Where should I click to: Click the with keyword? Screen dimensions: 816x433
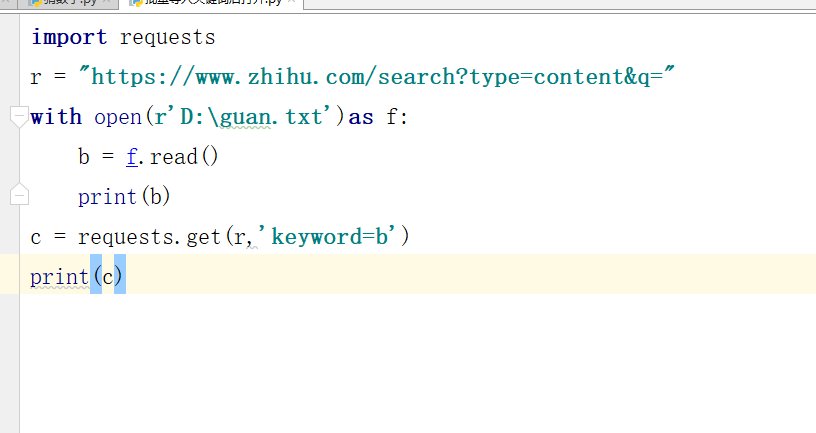click(x=56, y=117)
